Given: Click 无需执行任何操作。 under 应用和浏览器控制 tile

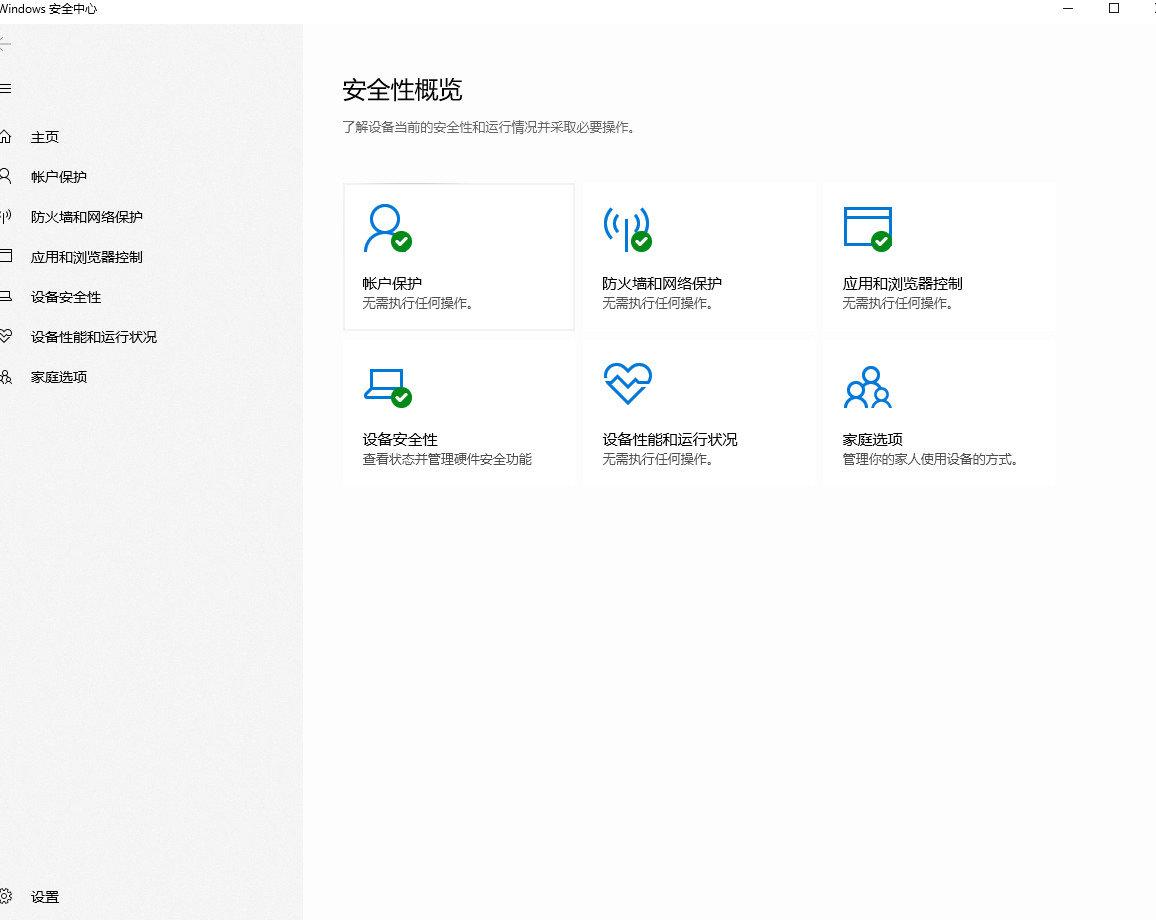Looking at the screenshot, I should 898,303.
